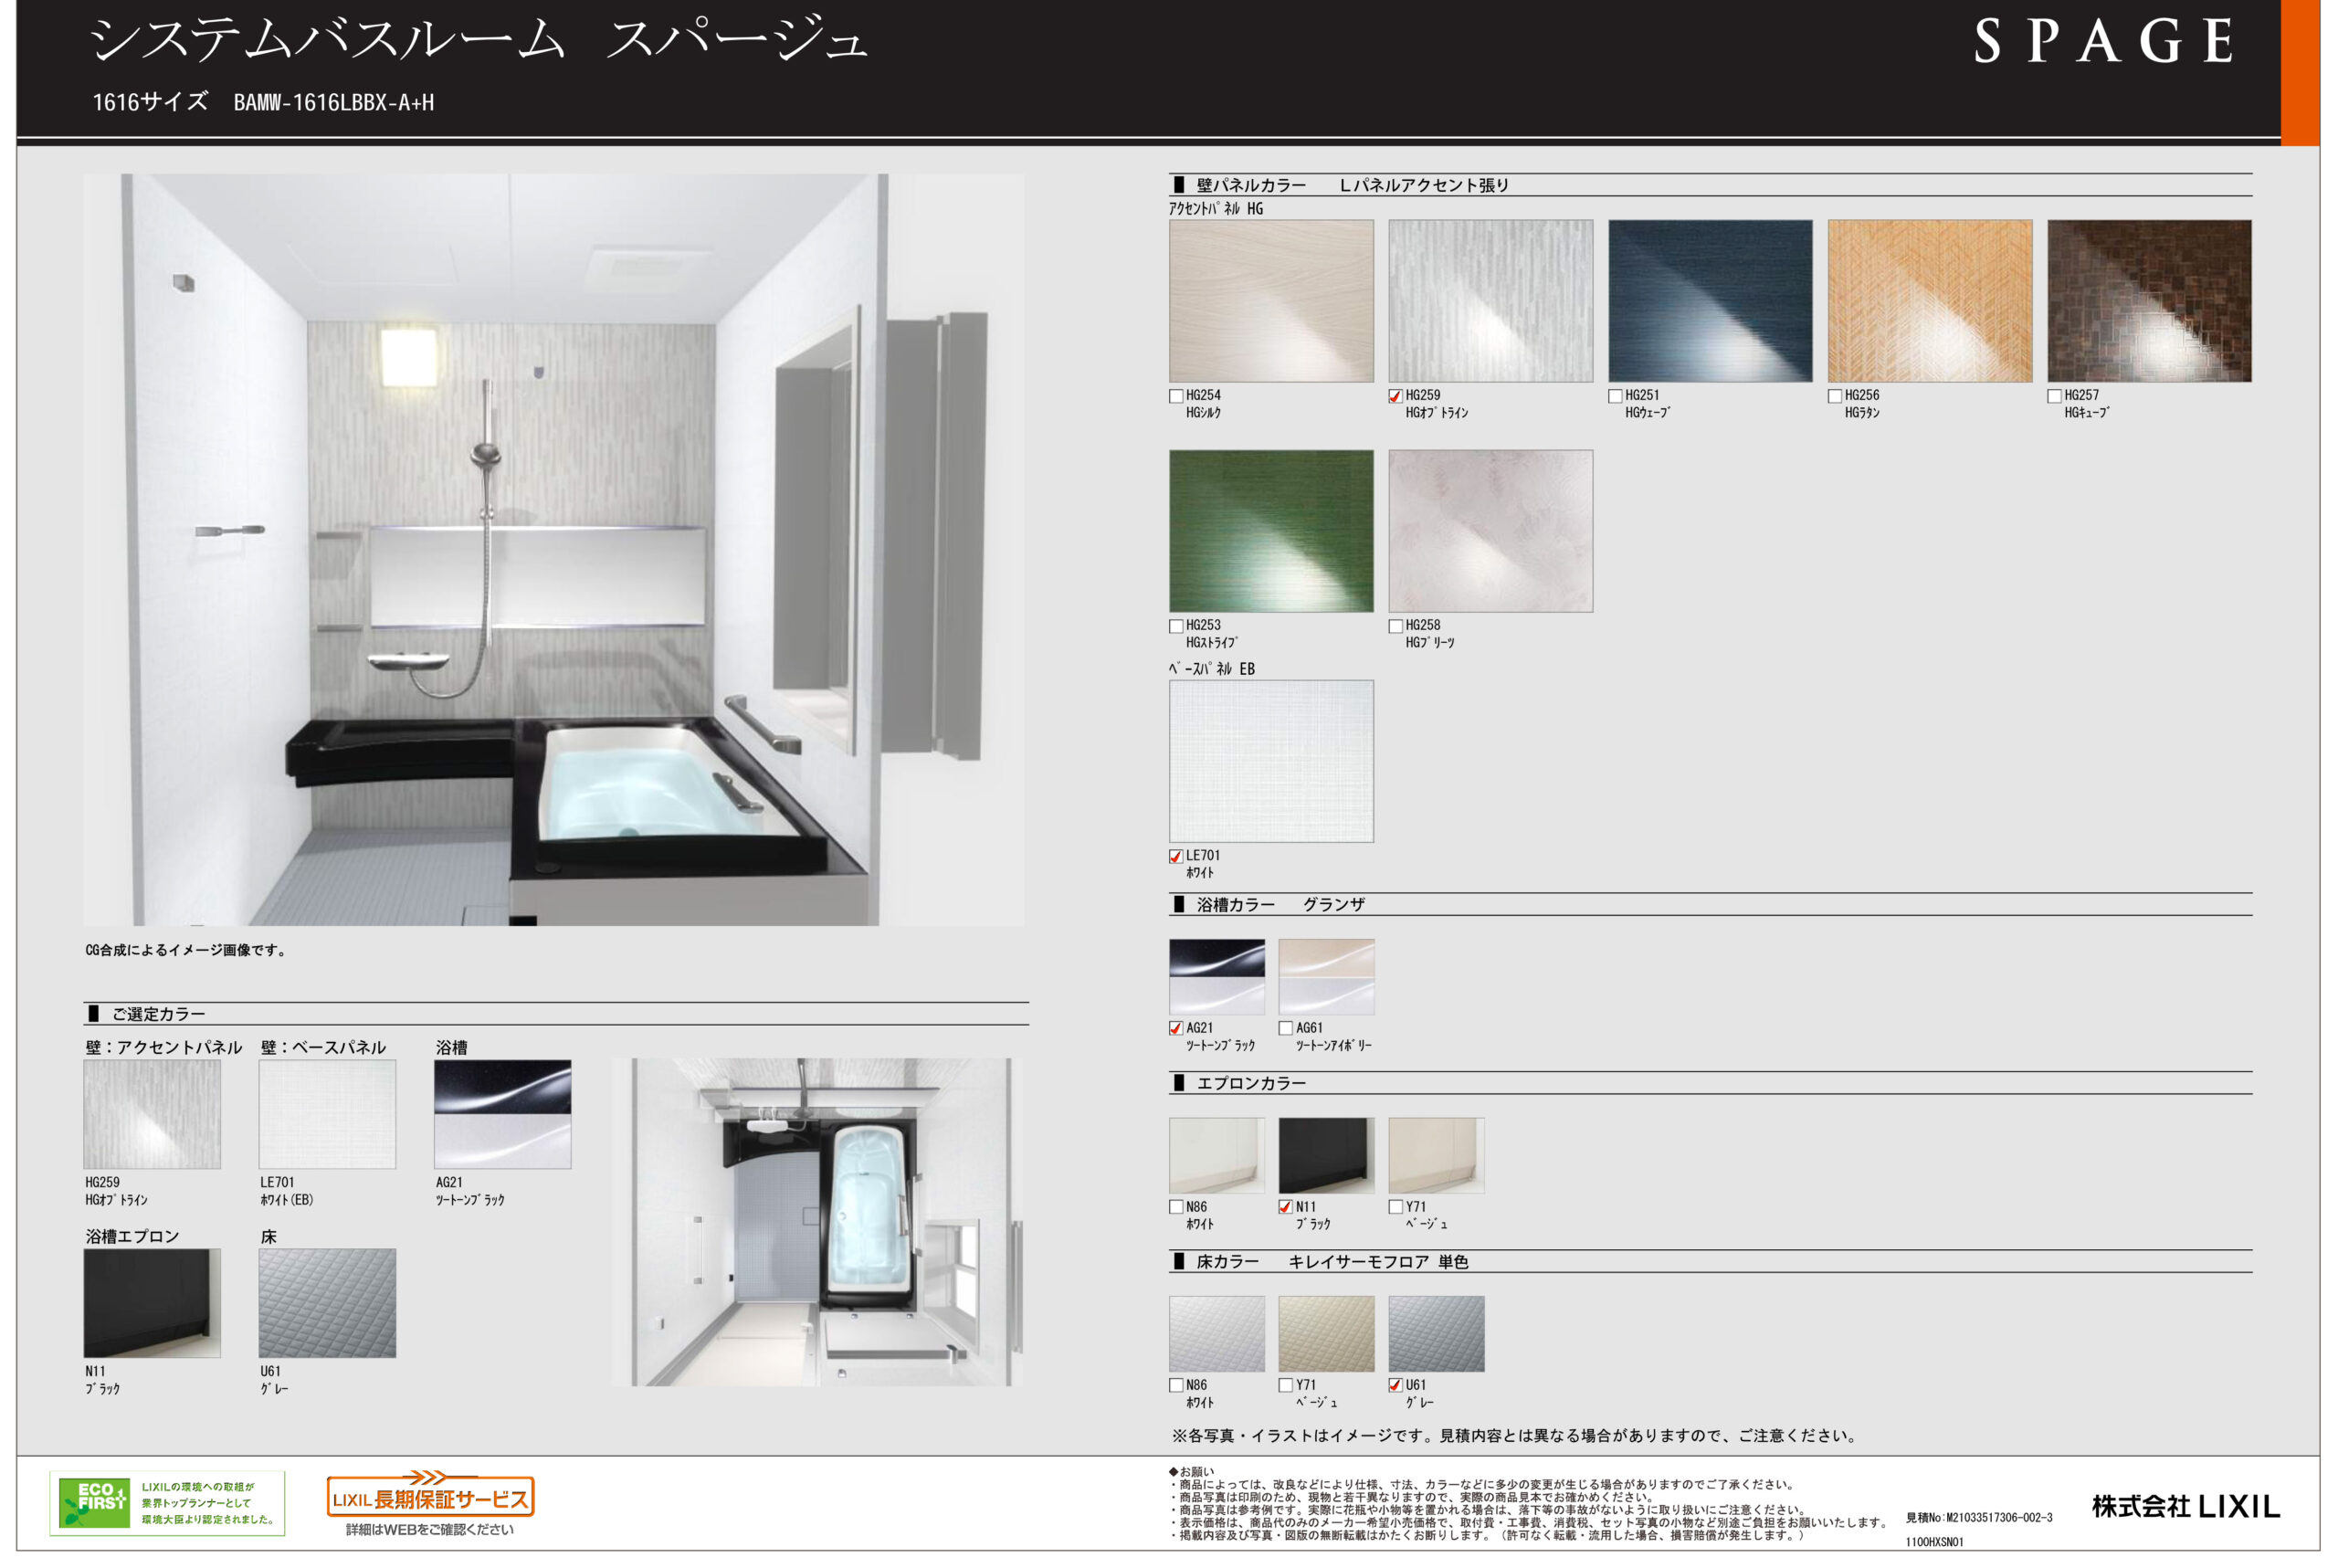Select the 浴槽カラー グランザ section heading
The width and height of the screenshot is (2338, 1568).
click(1269, 905)
